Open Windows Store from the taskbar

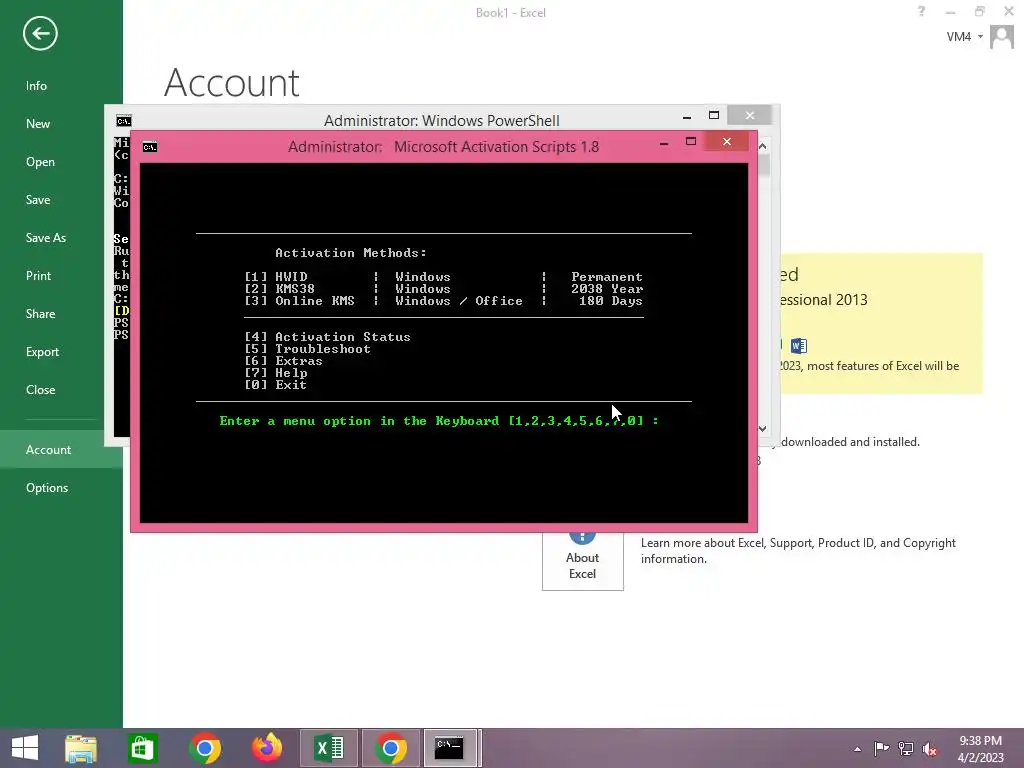(x=142, y=748)
